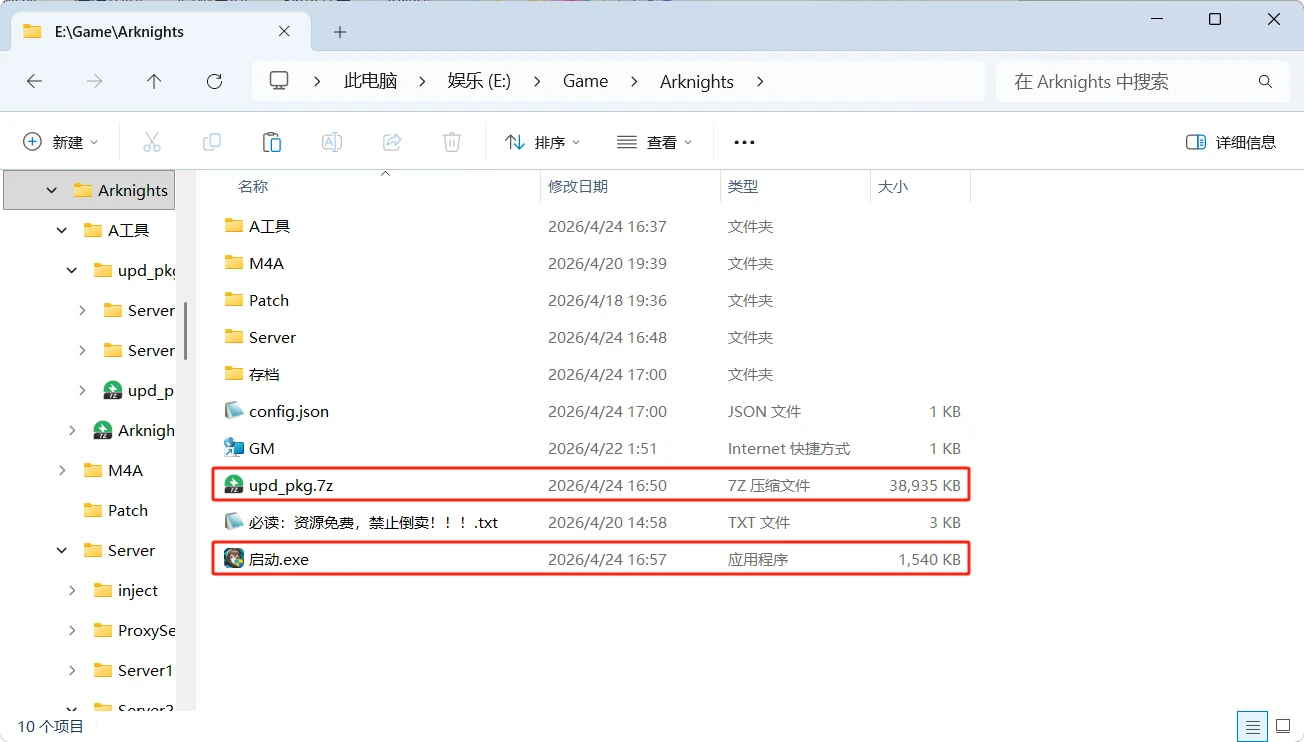The image size is (1304, 742).
Task: Open the three-dot more options menu
Action: click(x=744, y=142)
